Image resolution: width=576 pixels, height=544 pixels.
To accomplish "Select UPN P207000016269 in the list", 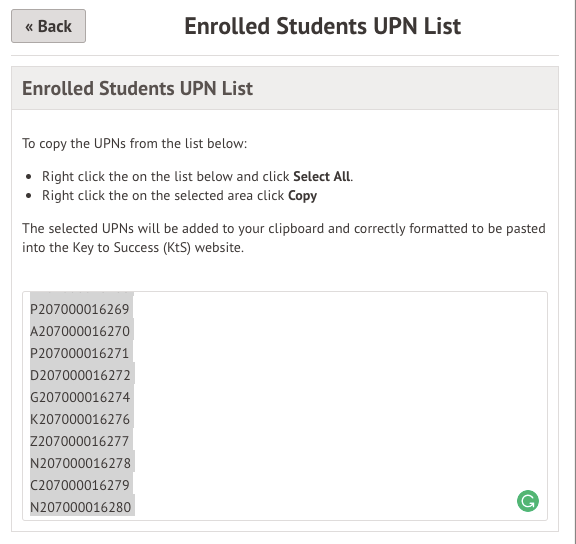I will coord(80,309).
